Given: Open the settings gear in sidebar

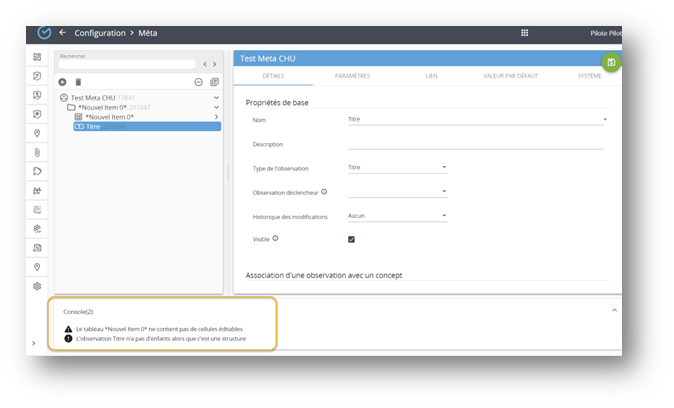Looking at the screenshot, I should (37, 286).
